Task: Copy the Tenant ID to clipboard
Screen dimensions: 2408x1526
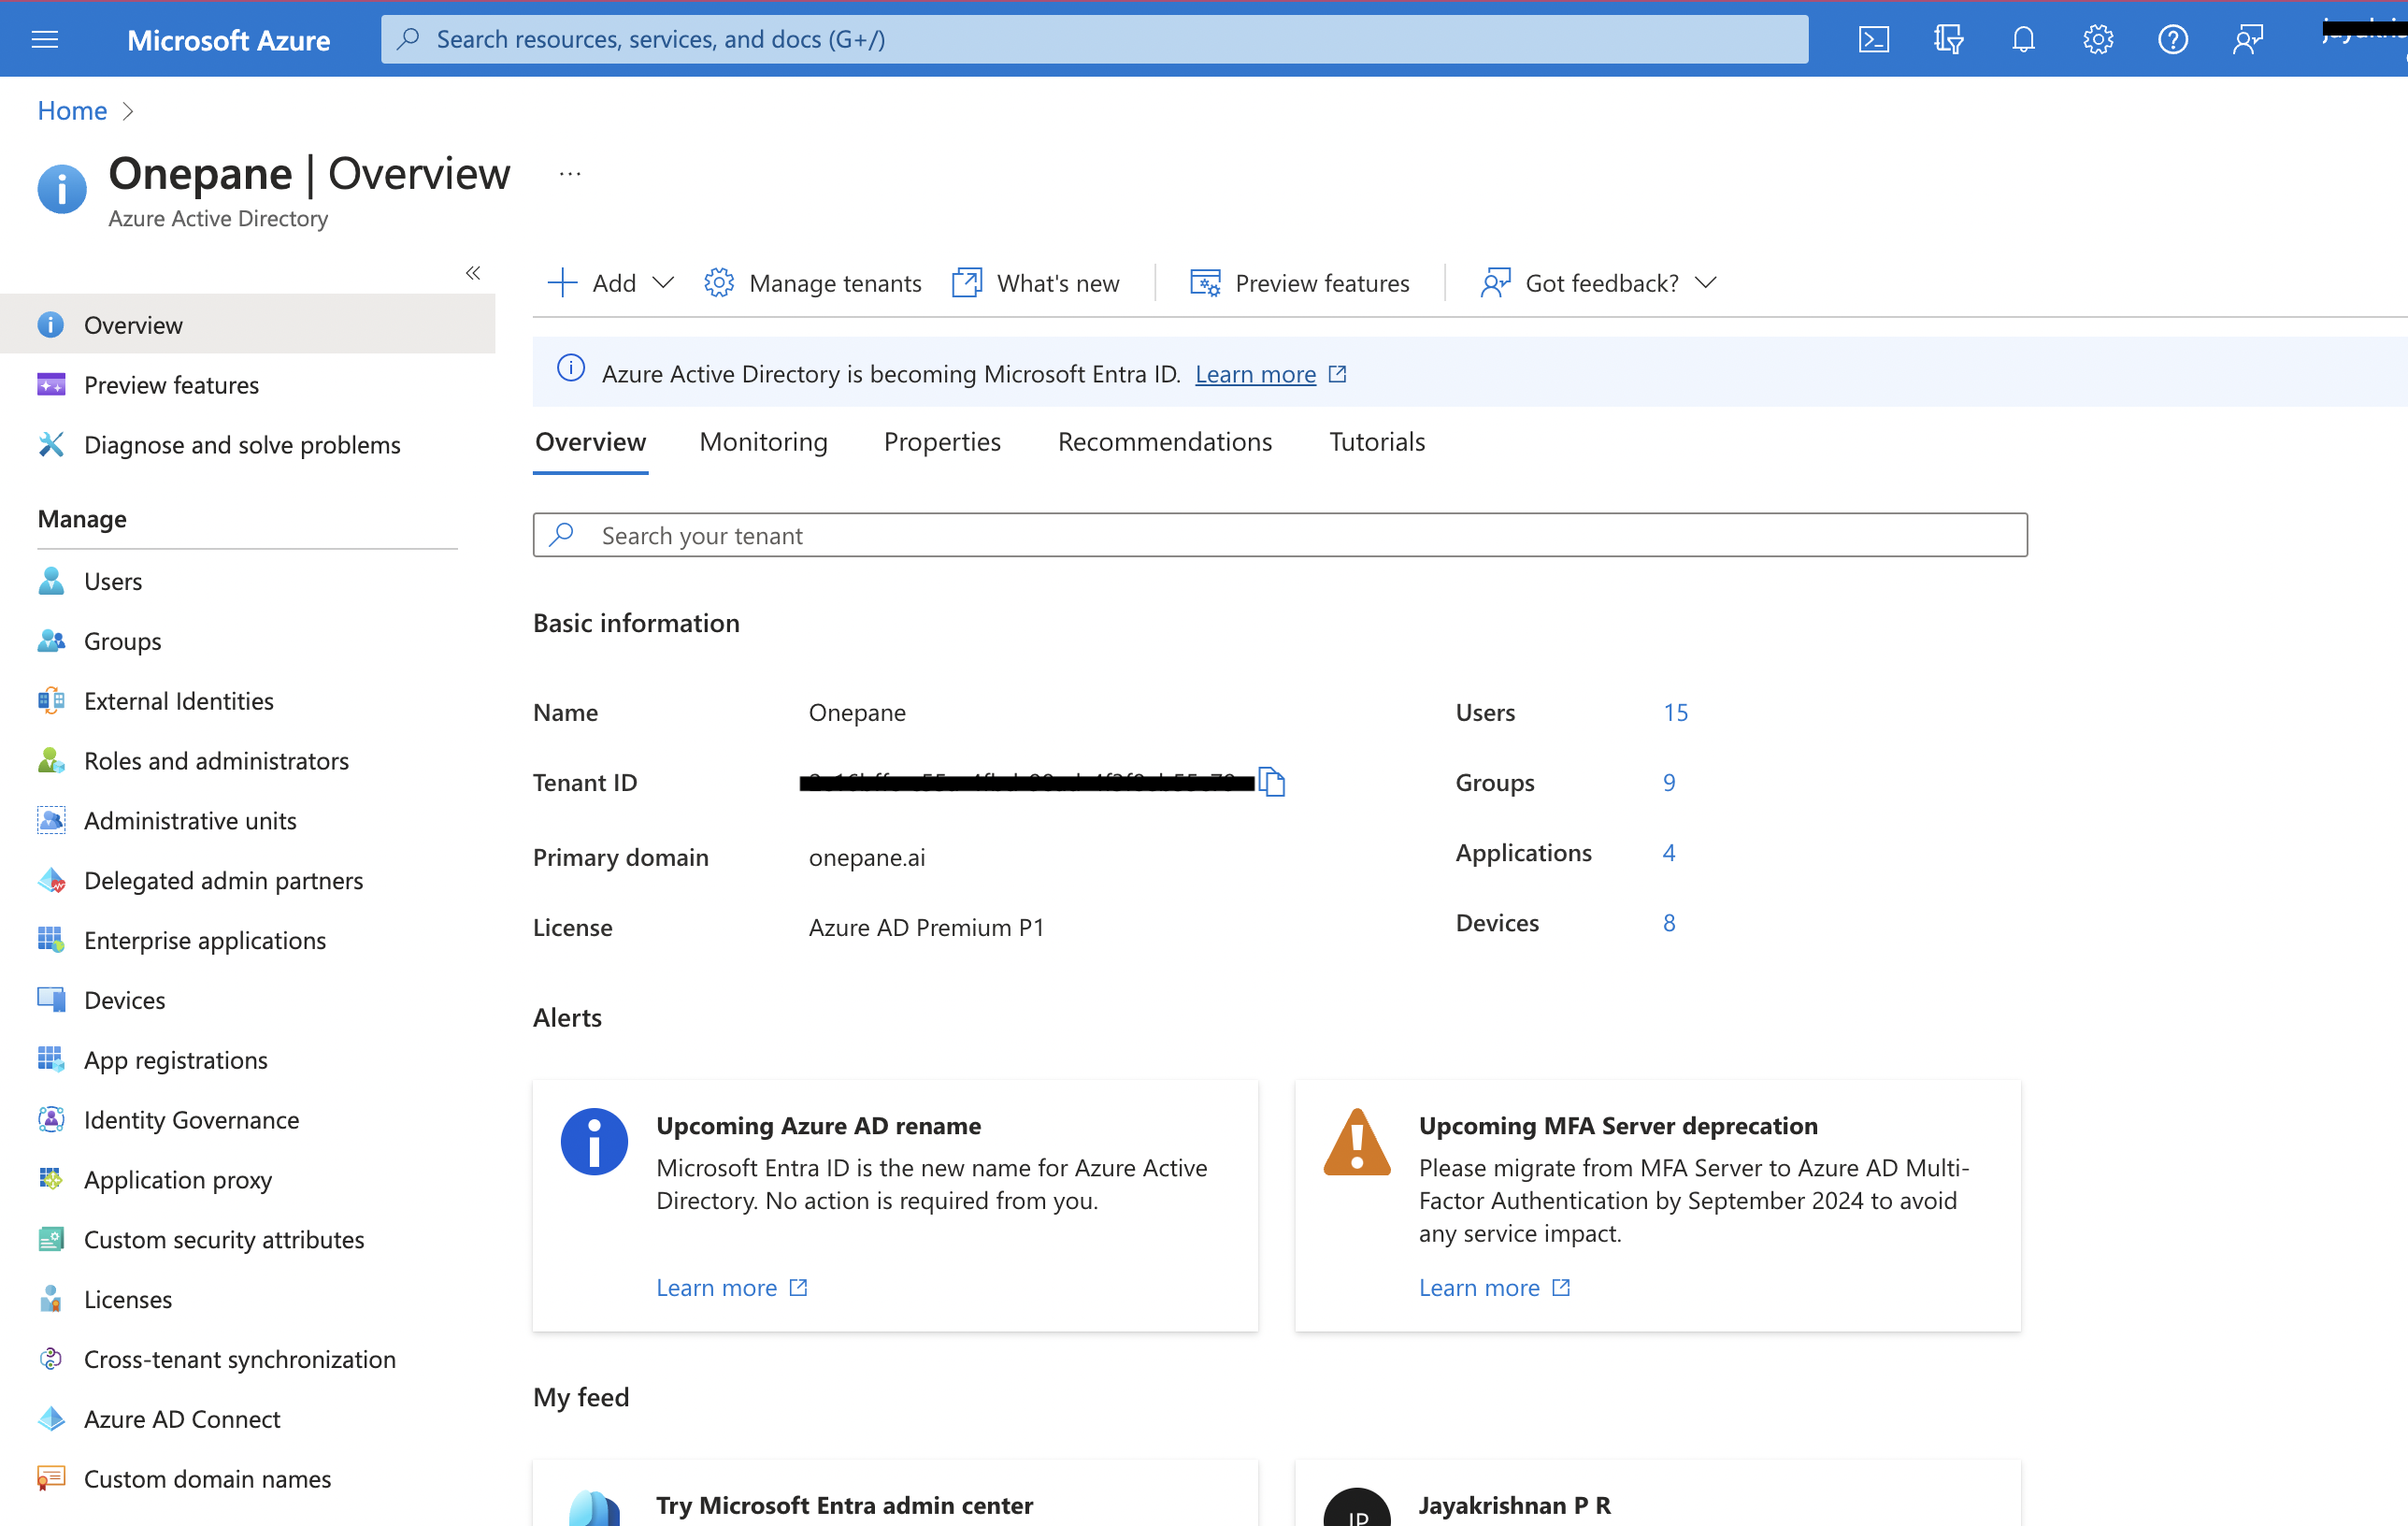Action: point(1272,782)
